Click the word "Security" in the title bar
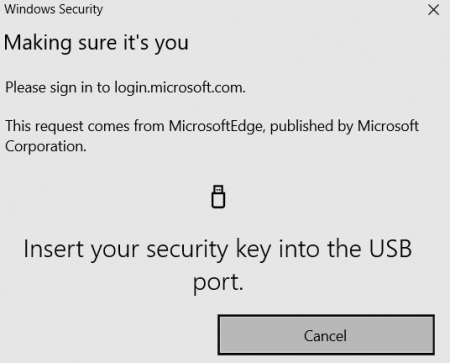Screen dimensions: 450x363 81,10
